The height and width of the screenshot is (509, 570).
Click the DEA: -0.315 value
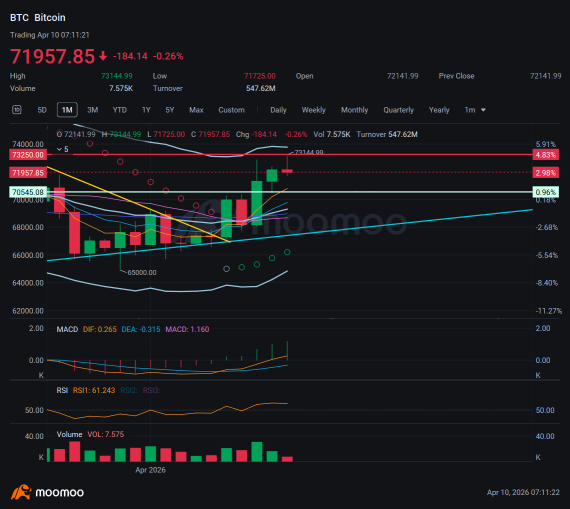click(x=141, y=329)
